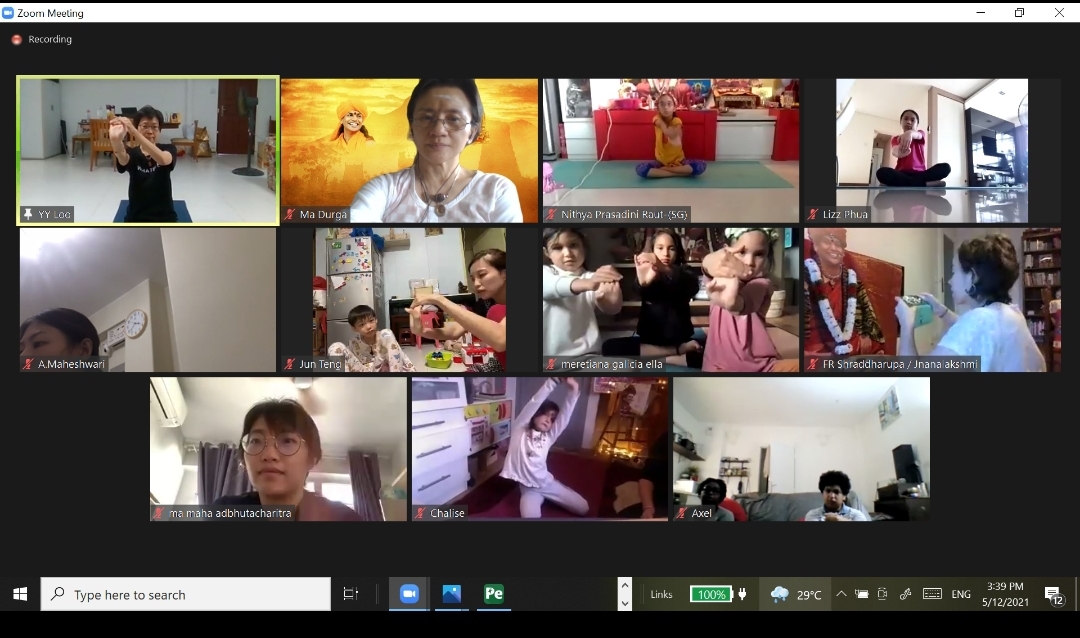1080x638 pixels.
Task: Click the Type here to search box
Action: (x=186, y=594)
